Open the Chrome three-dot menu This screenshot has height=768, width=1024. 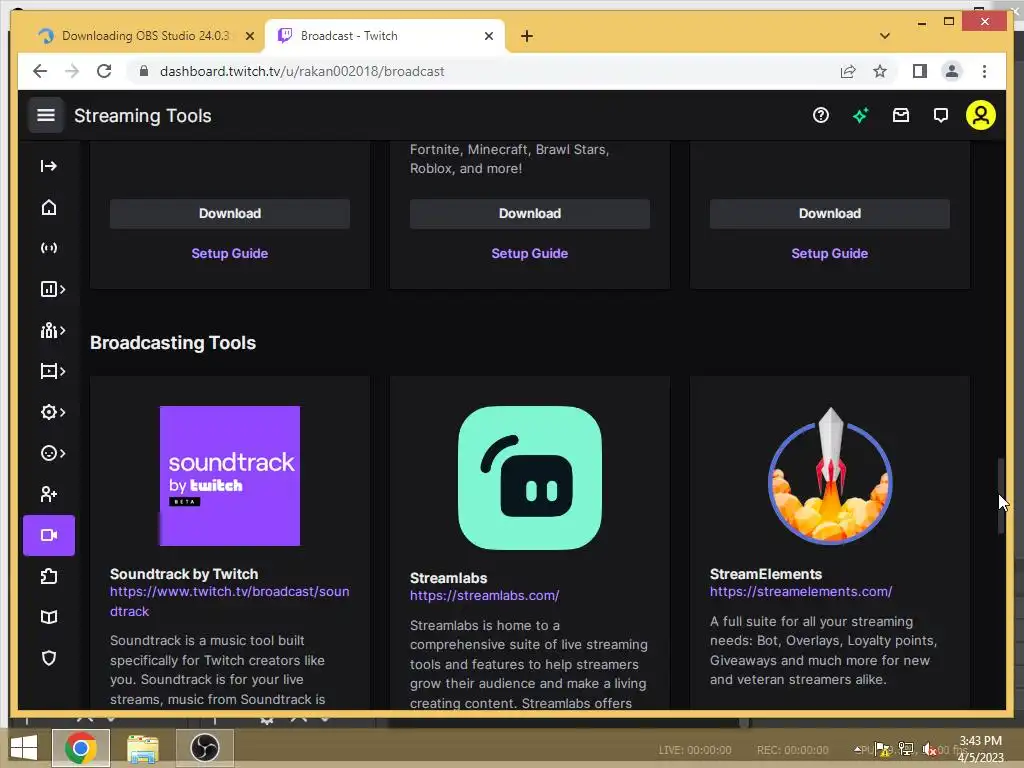[x=984, y=71]
